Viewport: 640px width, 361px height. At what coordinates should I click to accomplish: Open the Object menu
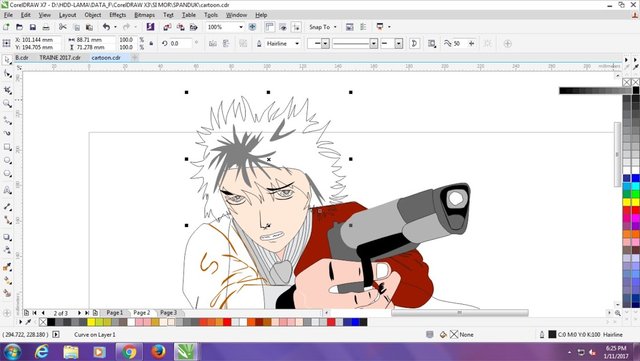(93, 15)
